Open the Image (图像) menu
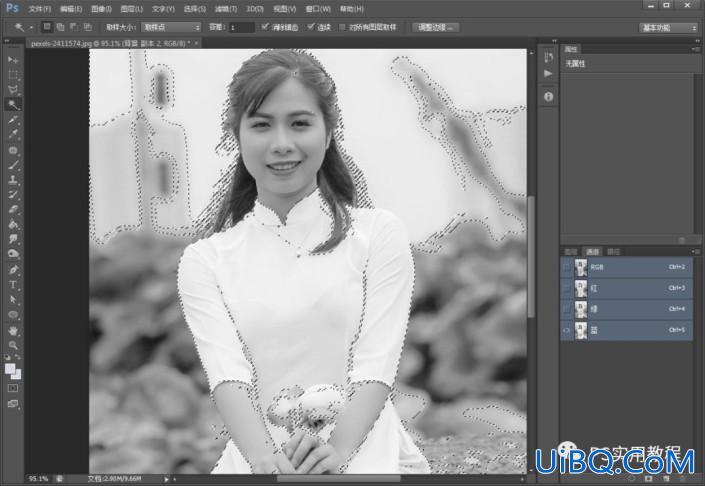The width and height of the screenshot is (705, 486). click(x=101, y=9)
